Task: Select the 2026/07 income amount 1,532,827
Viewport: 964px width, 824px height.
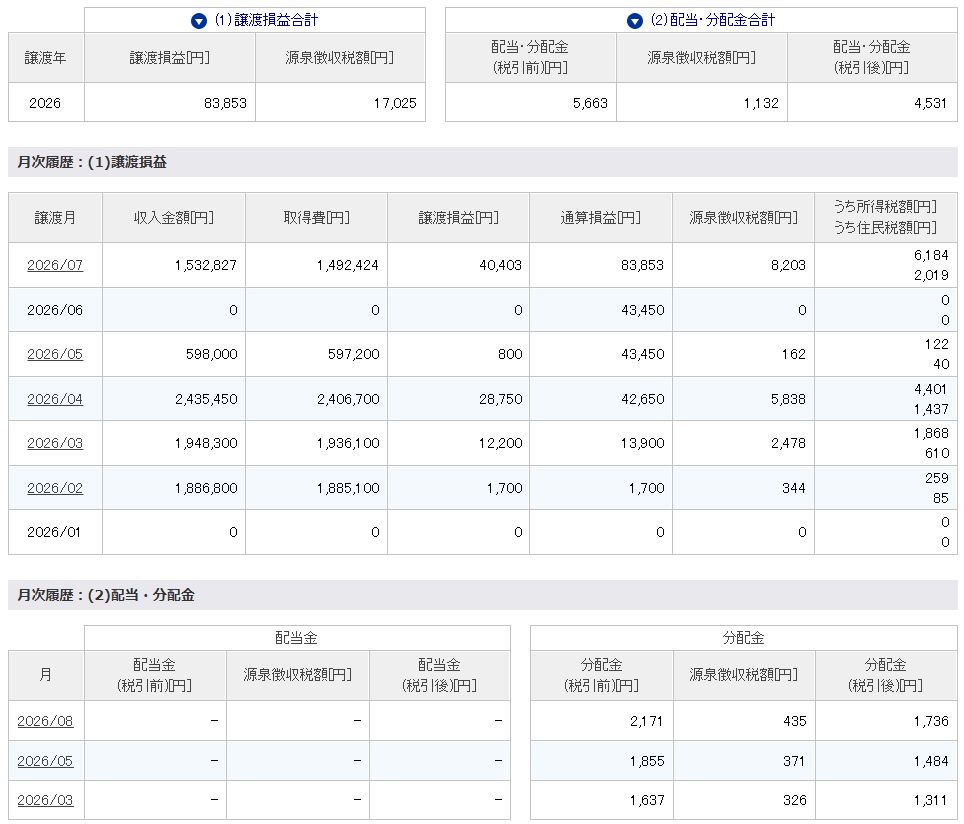Action: (205, 265)
